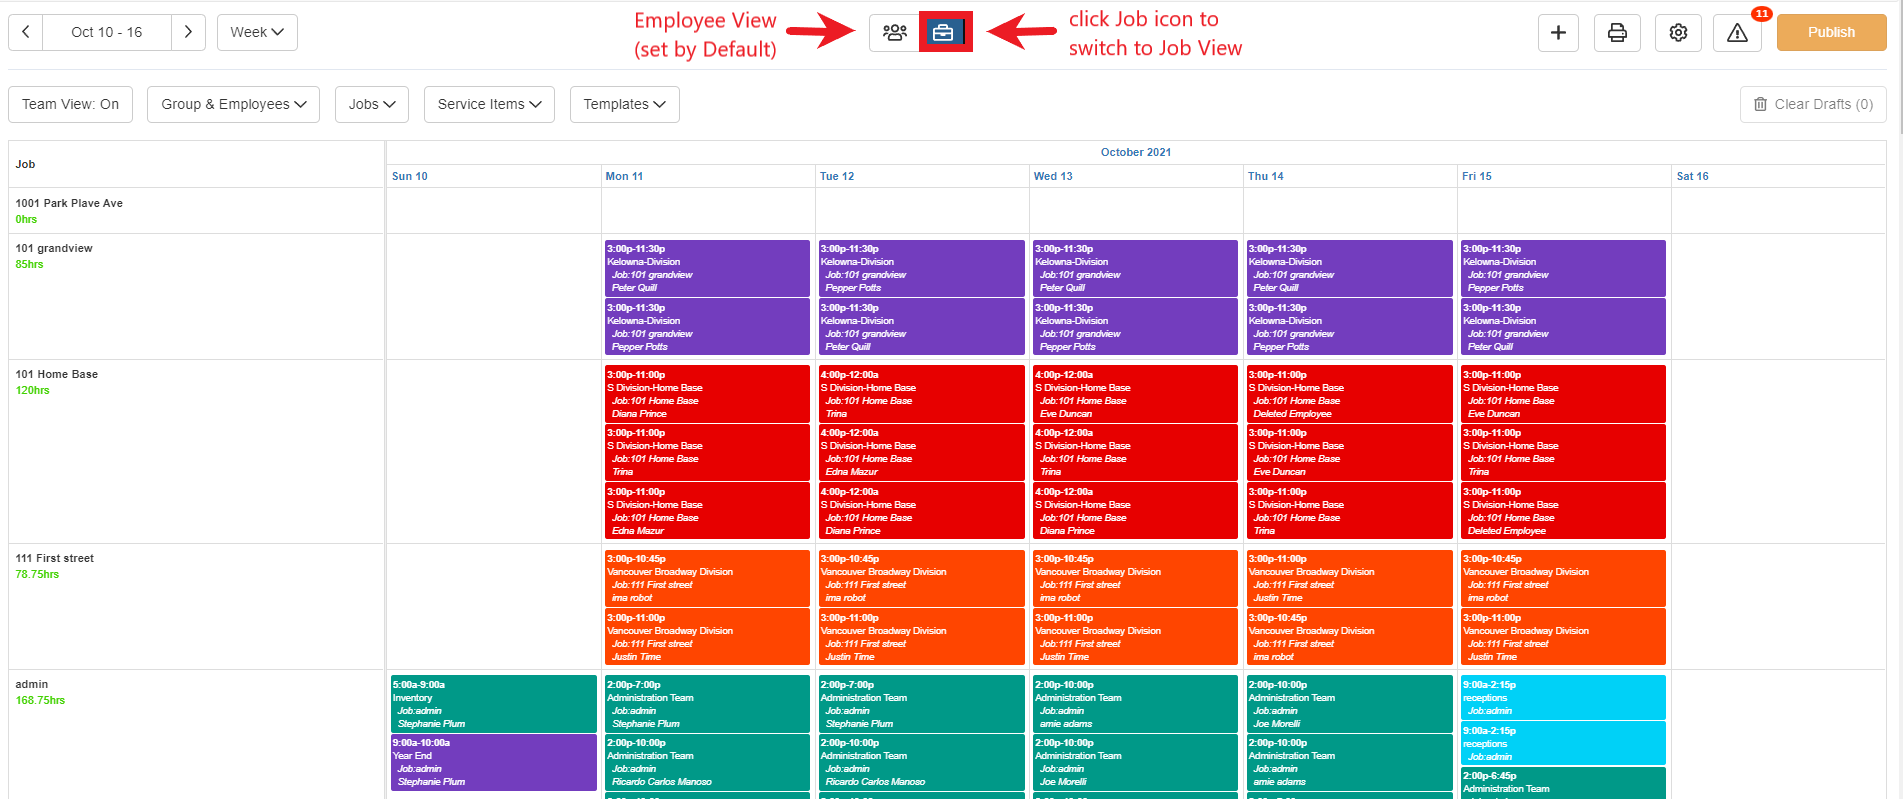The image size is (1903, 799).
Task: Toggle Team View: On
Action: pyautogui.click(x=70, y=104)
